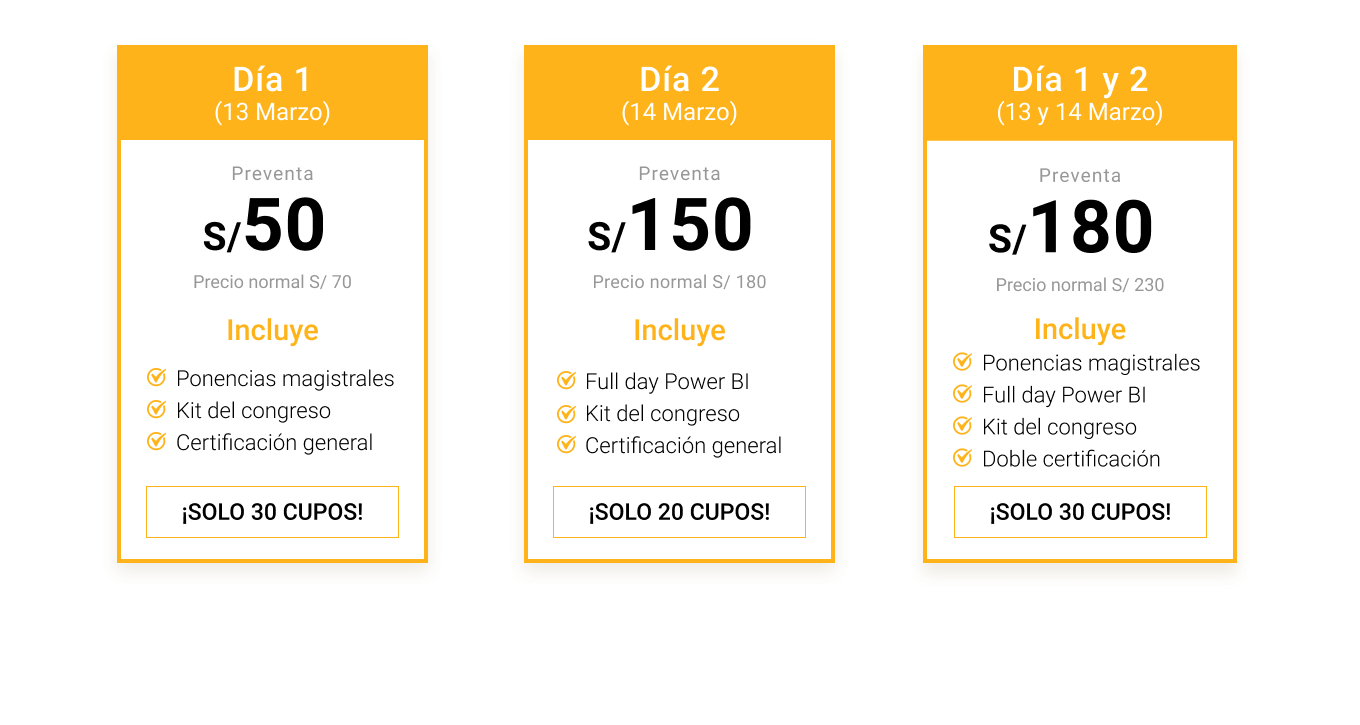Viewport: 1360px width, 725px height.
Task: Click check icon next to Doble certificación
Action: 962,458
